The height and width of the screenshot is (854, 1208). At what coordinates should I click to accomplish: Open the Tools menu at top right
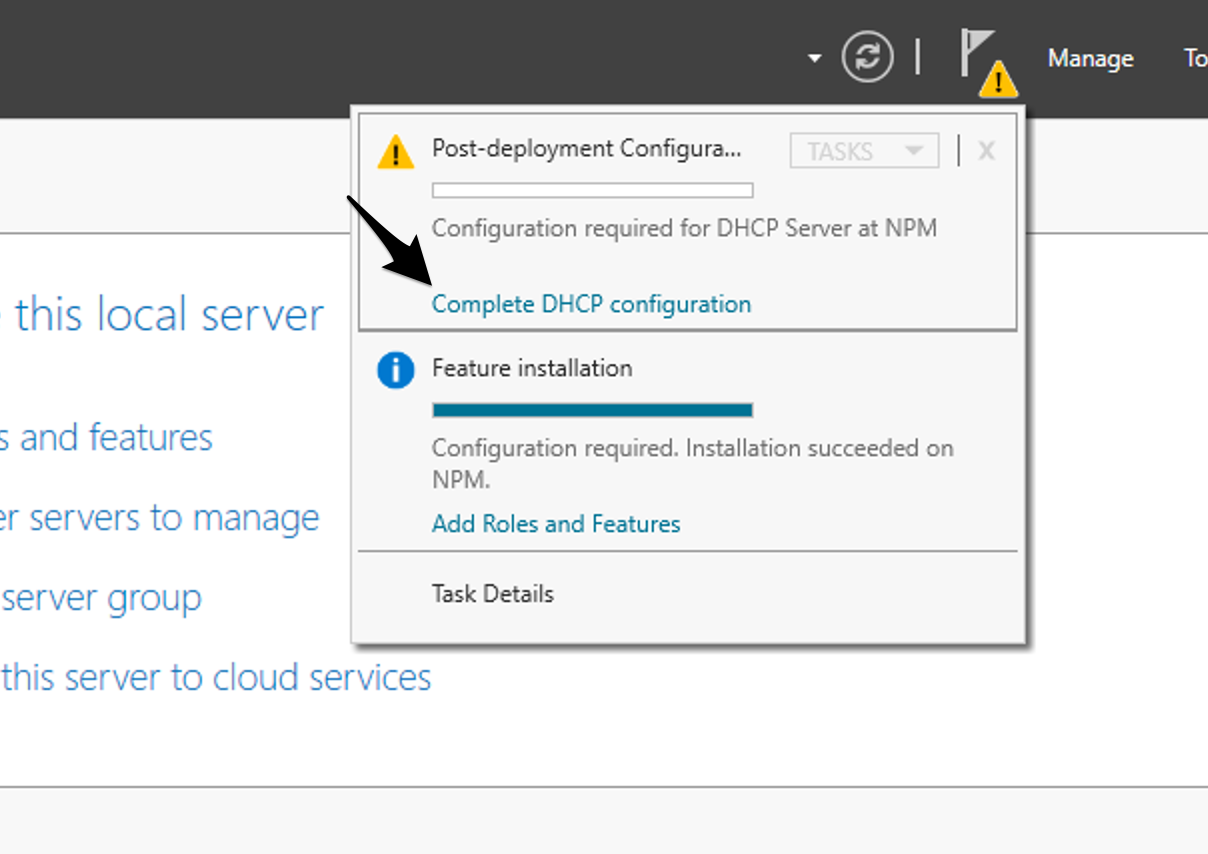(x=1195, y=58)
